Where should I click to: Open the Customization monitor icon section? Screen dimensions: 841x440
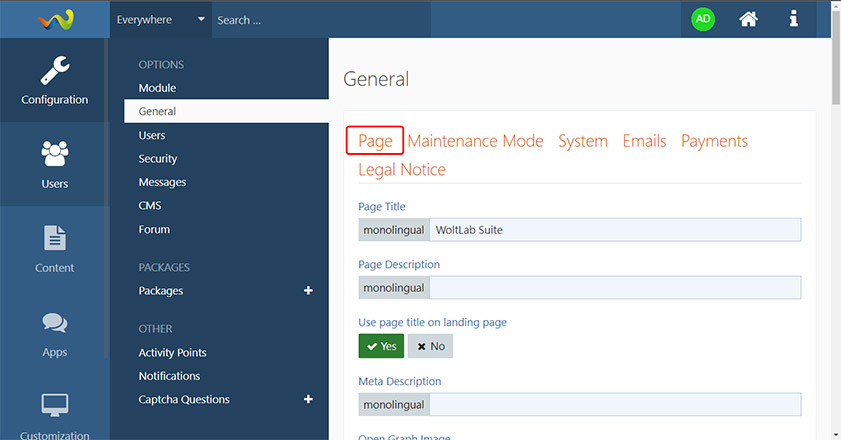point(54,415)
